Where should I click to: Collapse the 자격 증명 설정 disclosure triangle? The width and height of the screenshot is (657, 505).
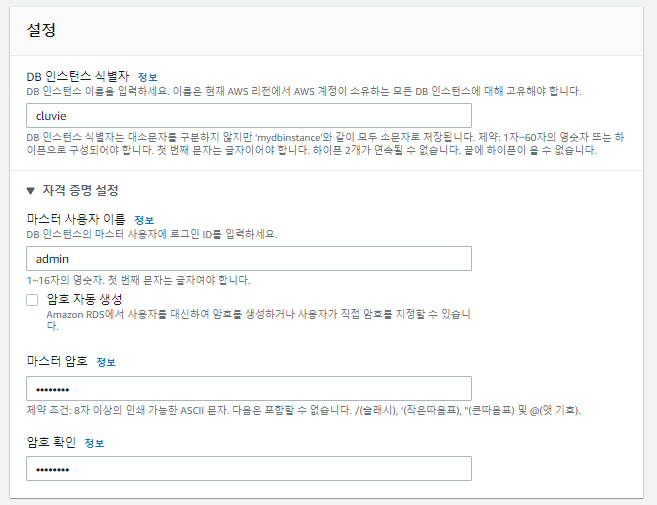coord(30,191)
